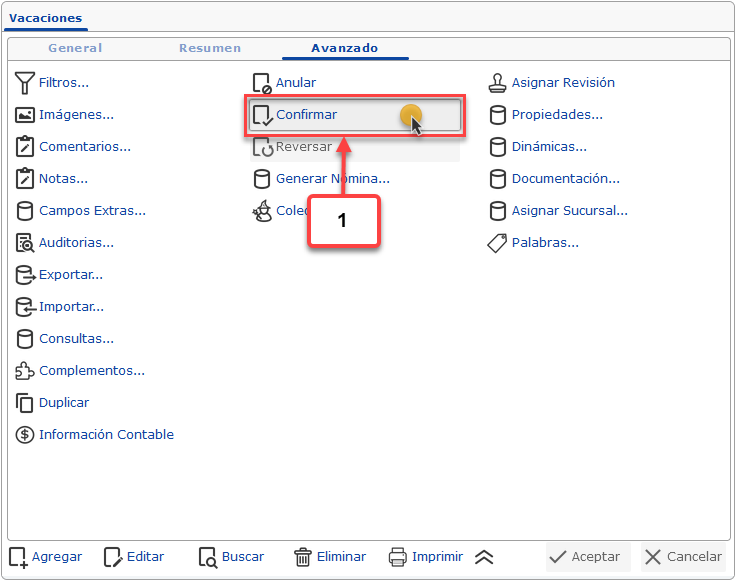Image resolution: width=736 pixels, height=581 pixels.
Task: Open Generar Nómina... option
Action: coord(333,178)
